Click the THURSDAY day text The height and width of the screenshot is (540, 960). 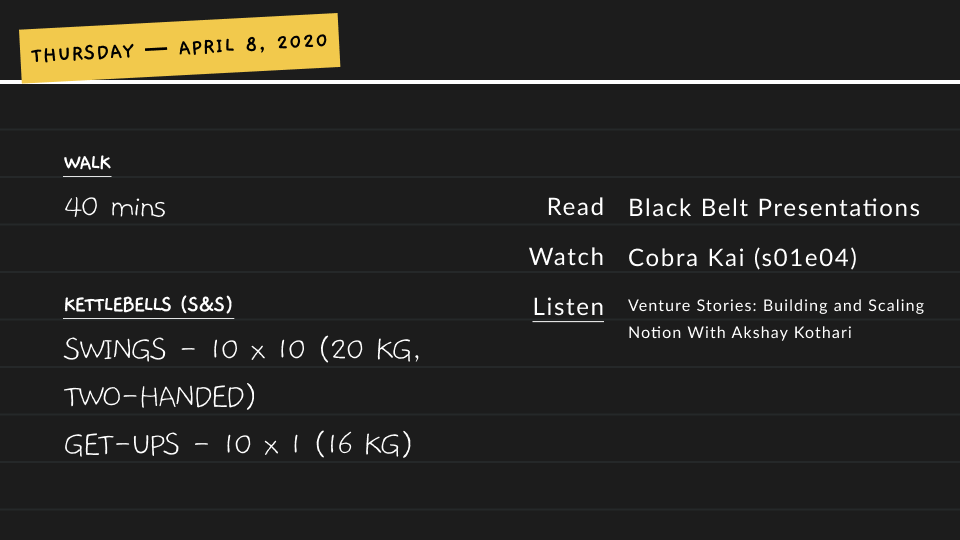[x=83, y=53]
